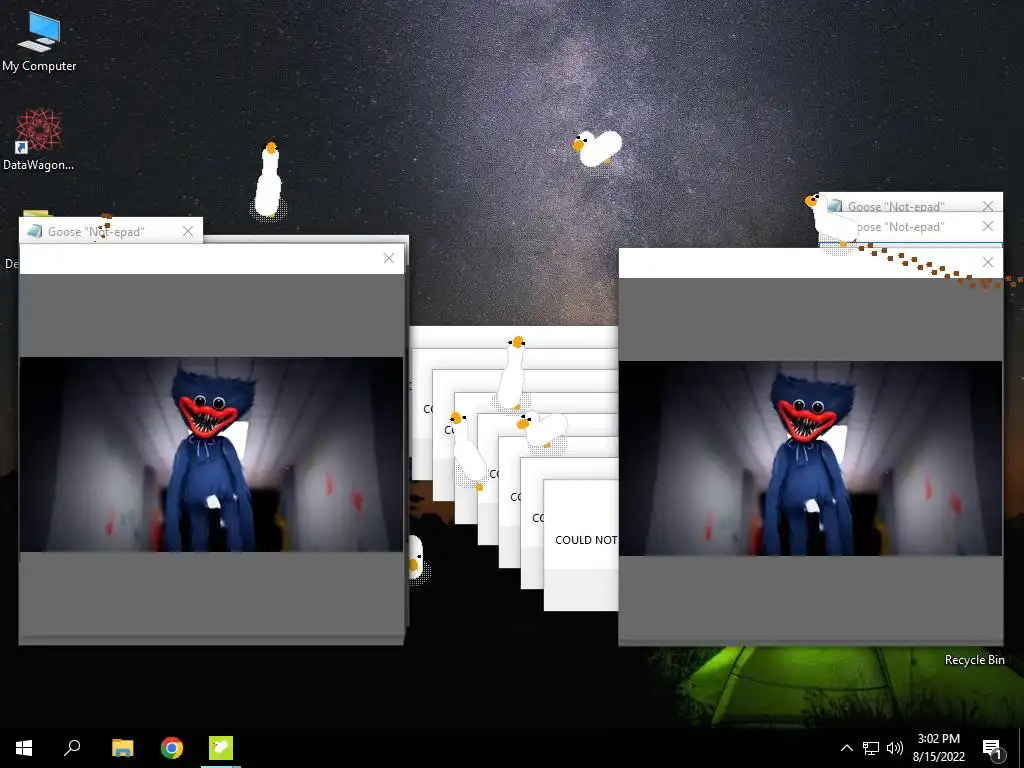The width and height of the screenshot is (1024, 768).
Task: Click the left Huggy Wuggy image
Action: (x=212, y=455)
